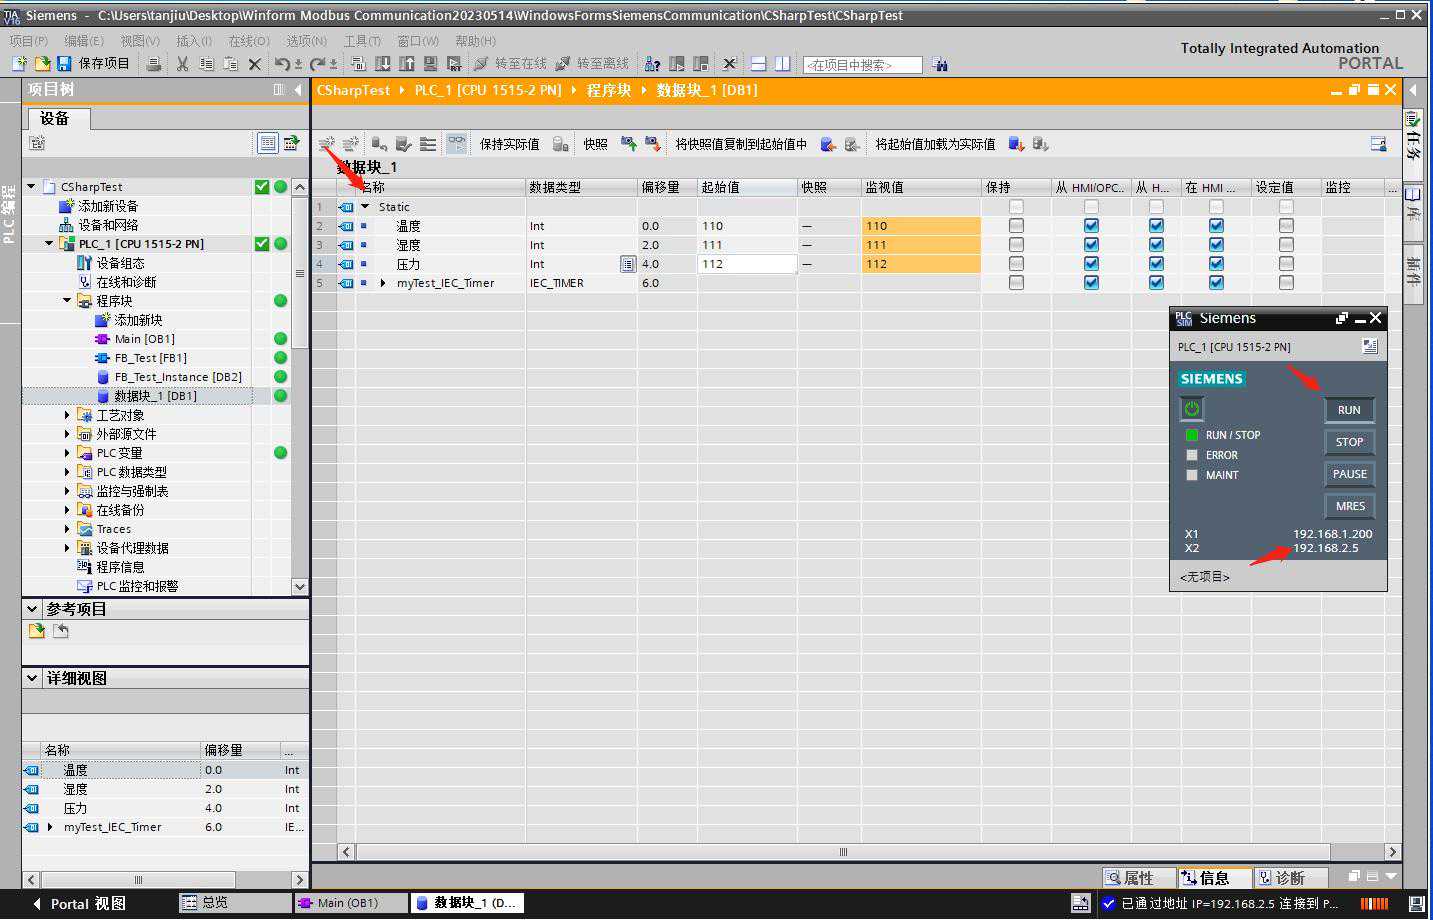Click the cut scissors icon
Screen dimensions: 1433x920
(x=182, y=64)
